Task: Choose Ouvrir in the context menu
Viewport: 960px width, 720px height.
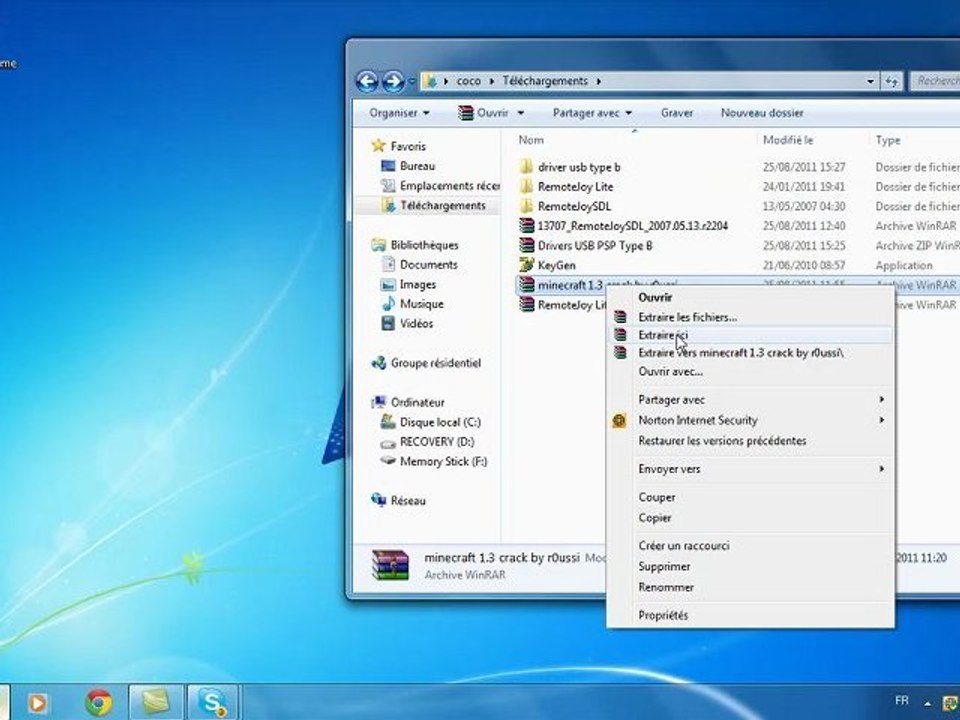Action: pyautogui.click(x=751, y=298)
